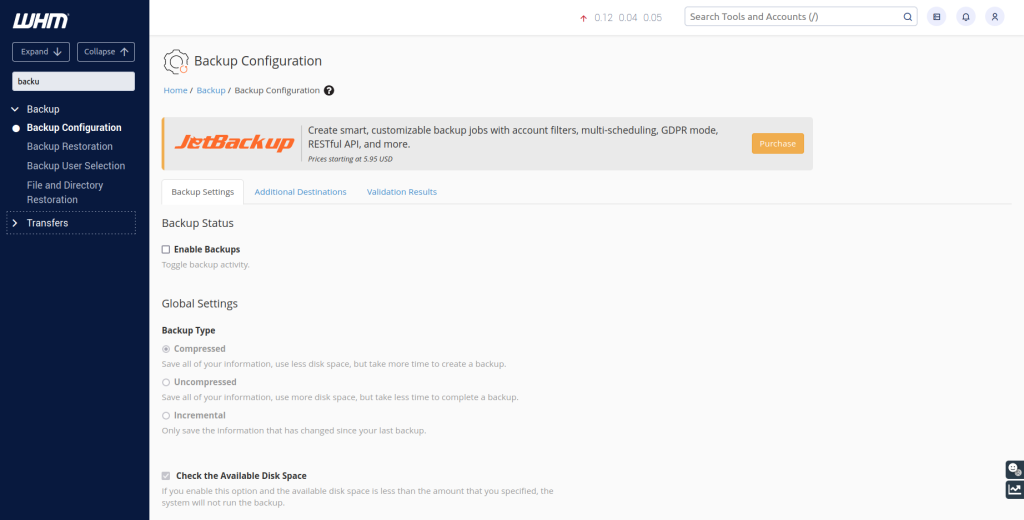This screenshot has width=1024, height=520.
Task: Follow the Home breadcrumb link
Action: point(175,90)
